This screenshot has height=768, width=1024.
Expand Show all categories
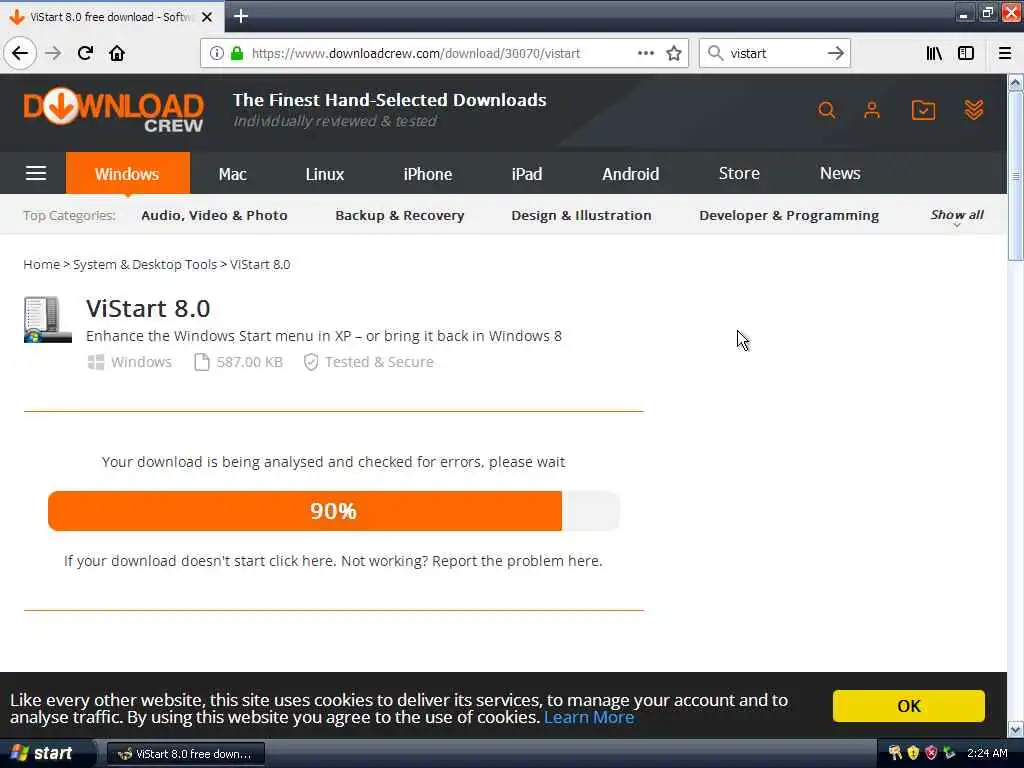click(x=957, y=216)
